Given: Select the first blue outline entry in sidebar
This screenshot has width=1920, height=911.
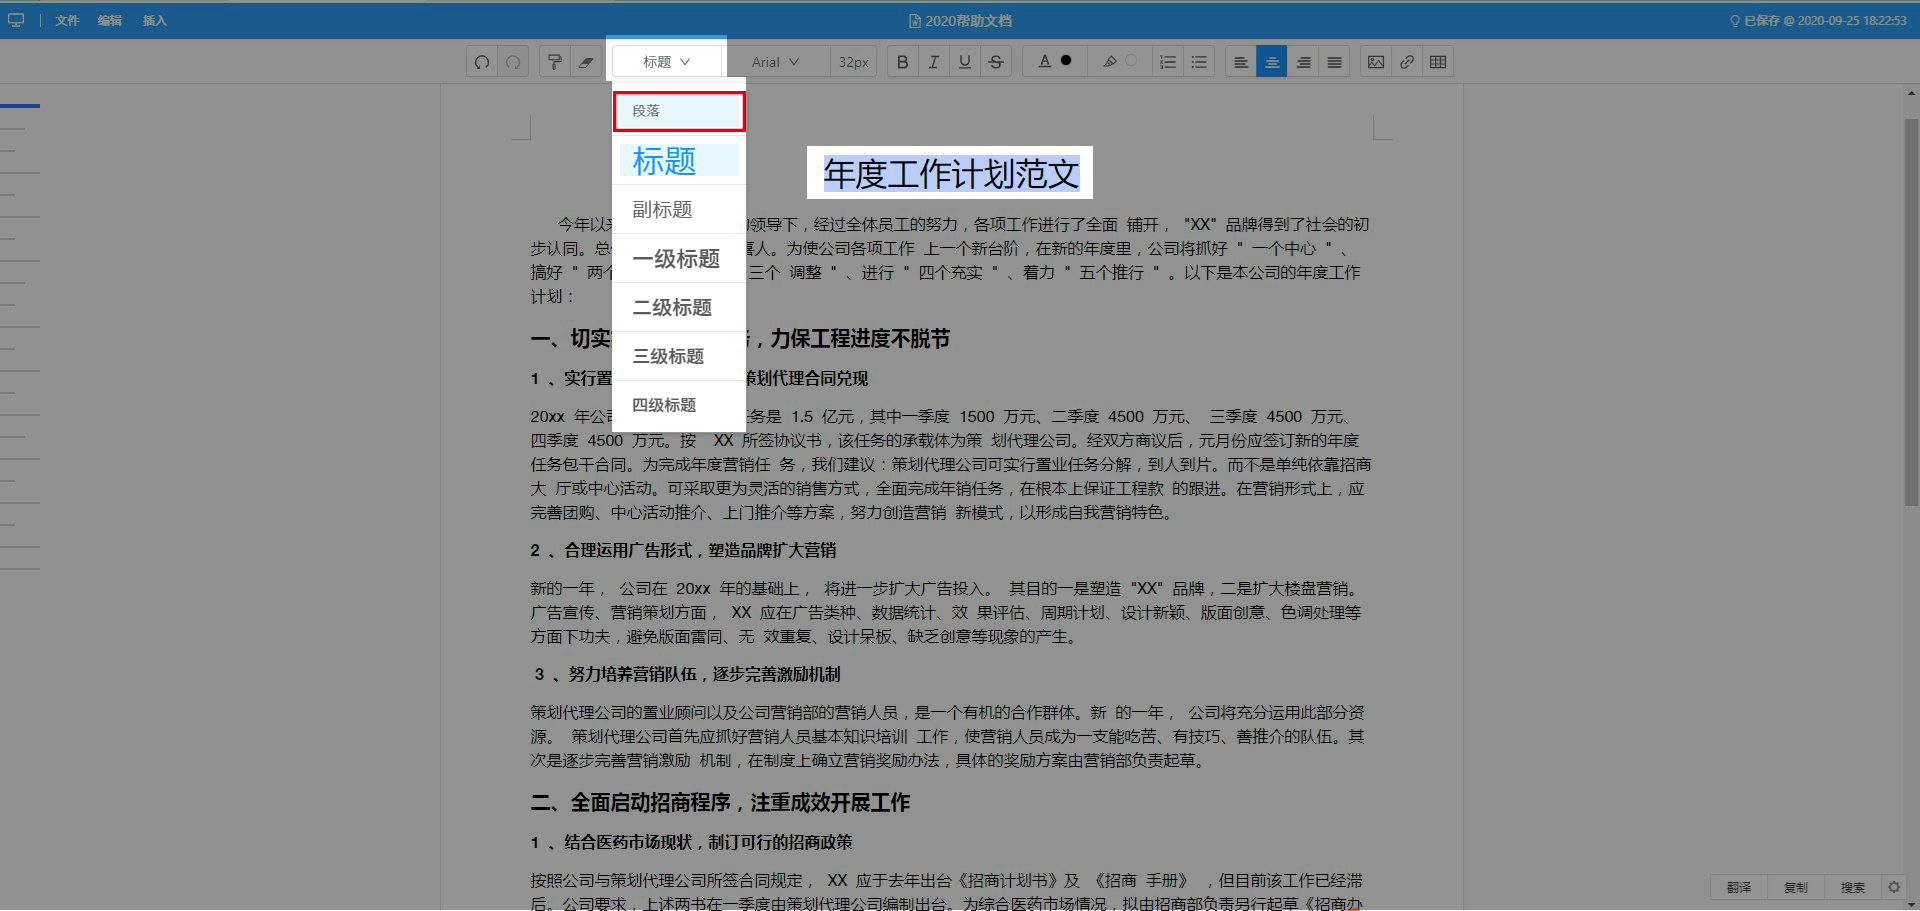Looking at the screenshot, I should [x=20, y=106].
